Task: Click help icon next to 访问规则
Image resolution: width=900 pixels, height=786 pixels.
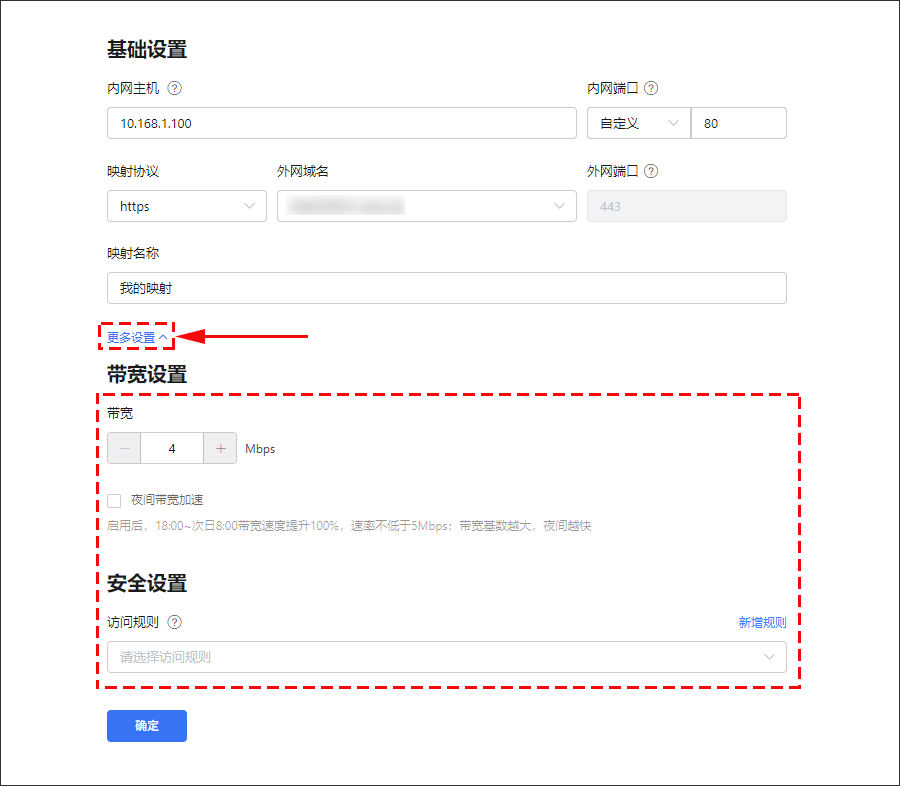Action: tap(175, 622)
